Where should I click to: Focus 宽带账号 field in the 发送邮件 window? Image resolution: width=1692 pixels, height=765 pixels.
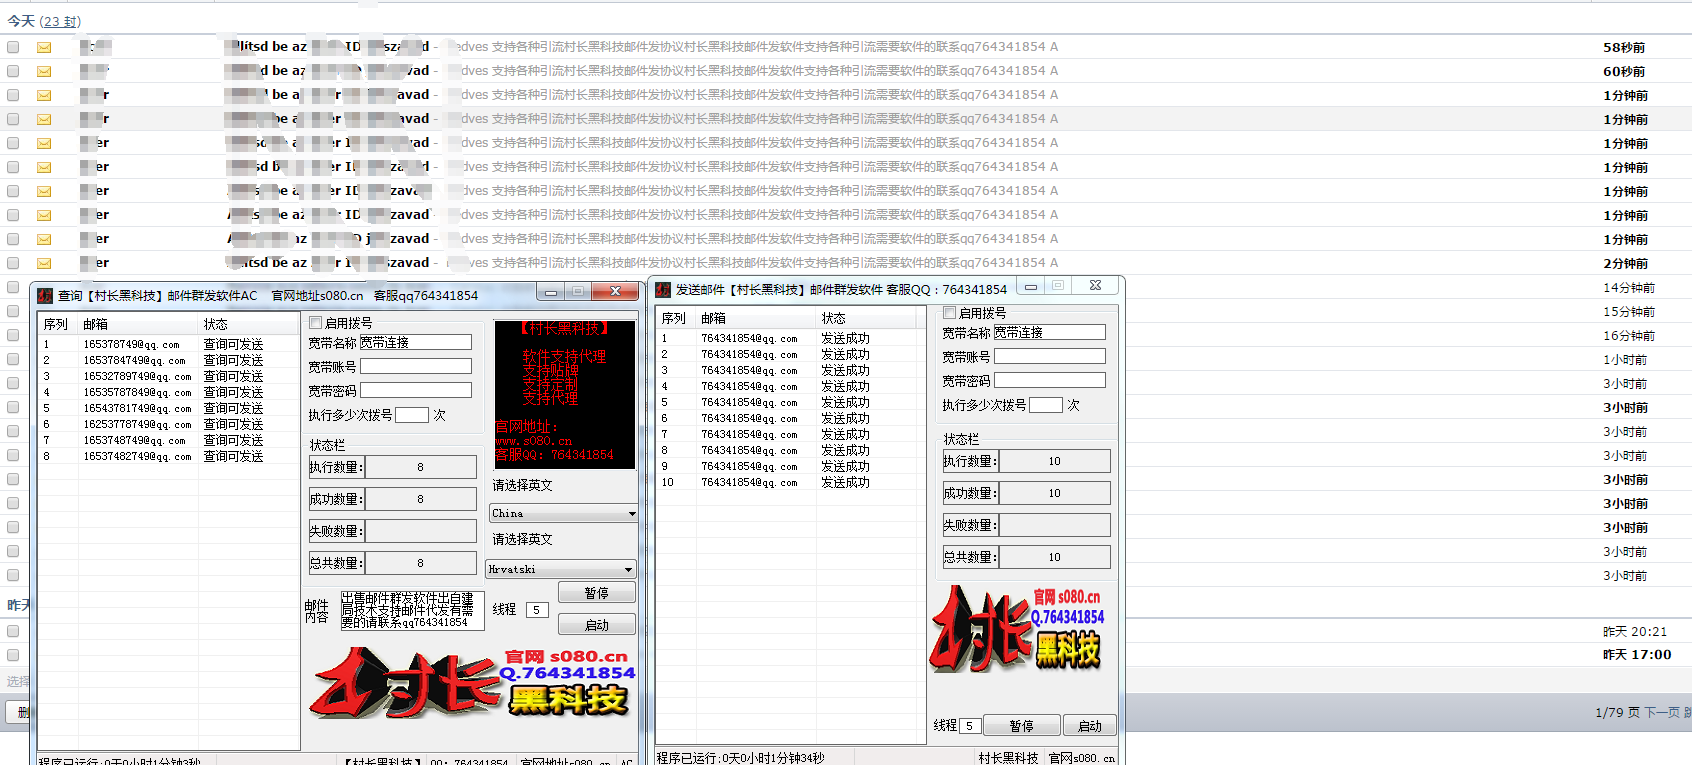(1049, 356)
